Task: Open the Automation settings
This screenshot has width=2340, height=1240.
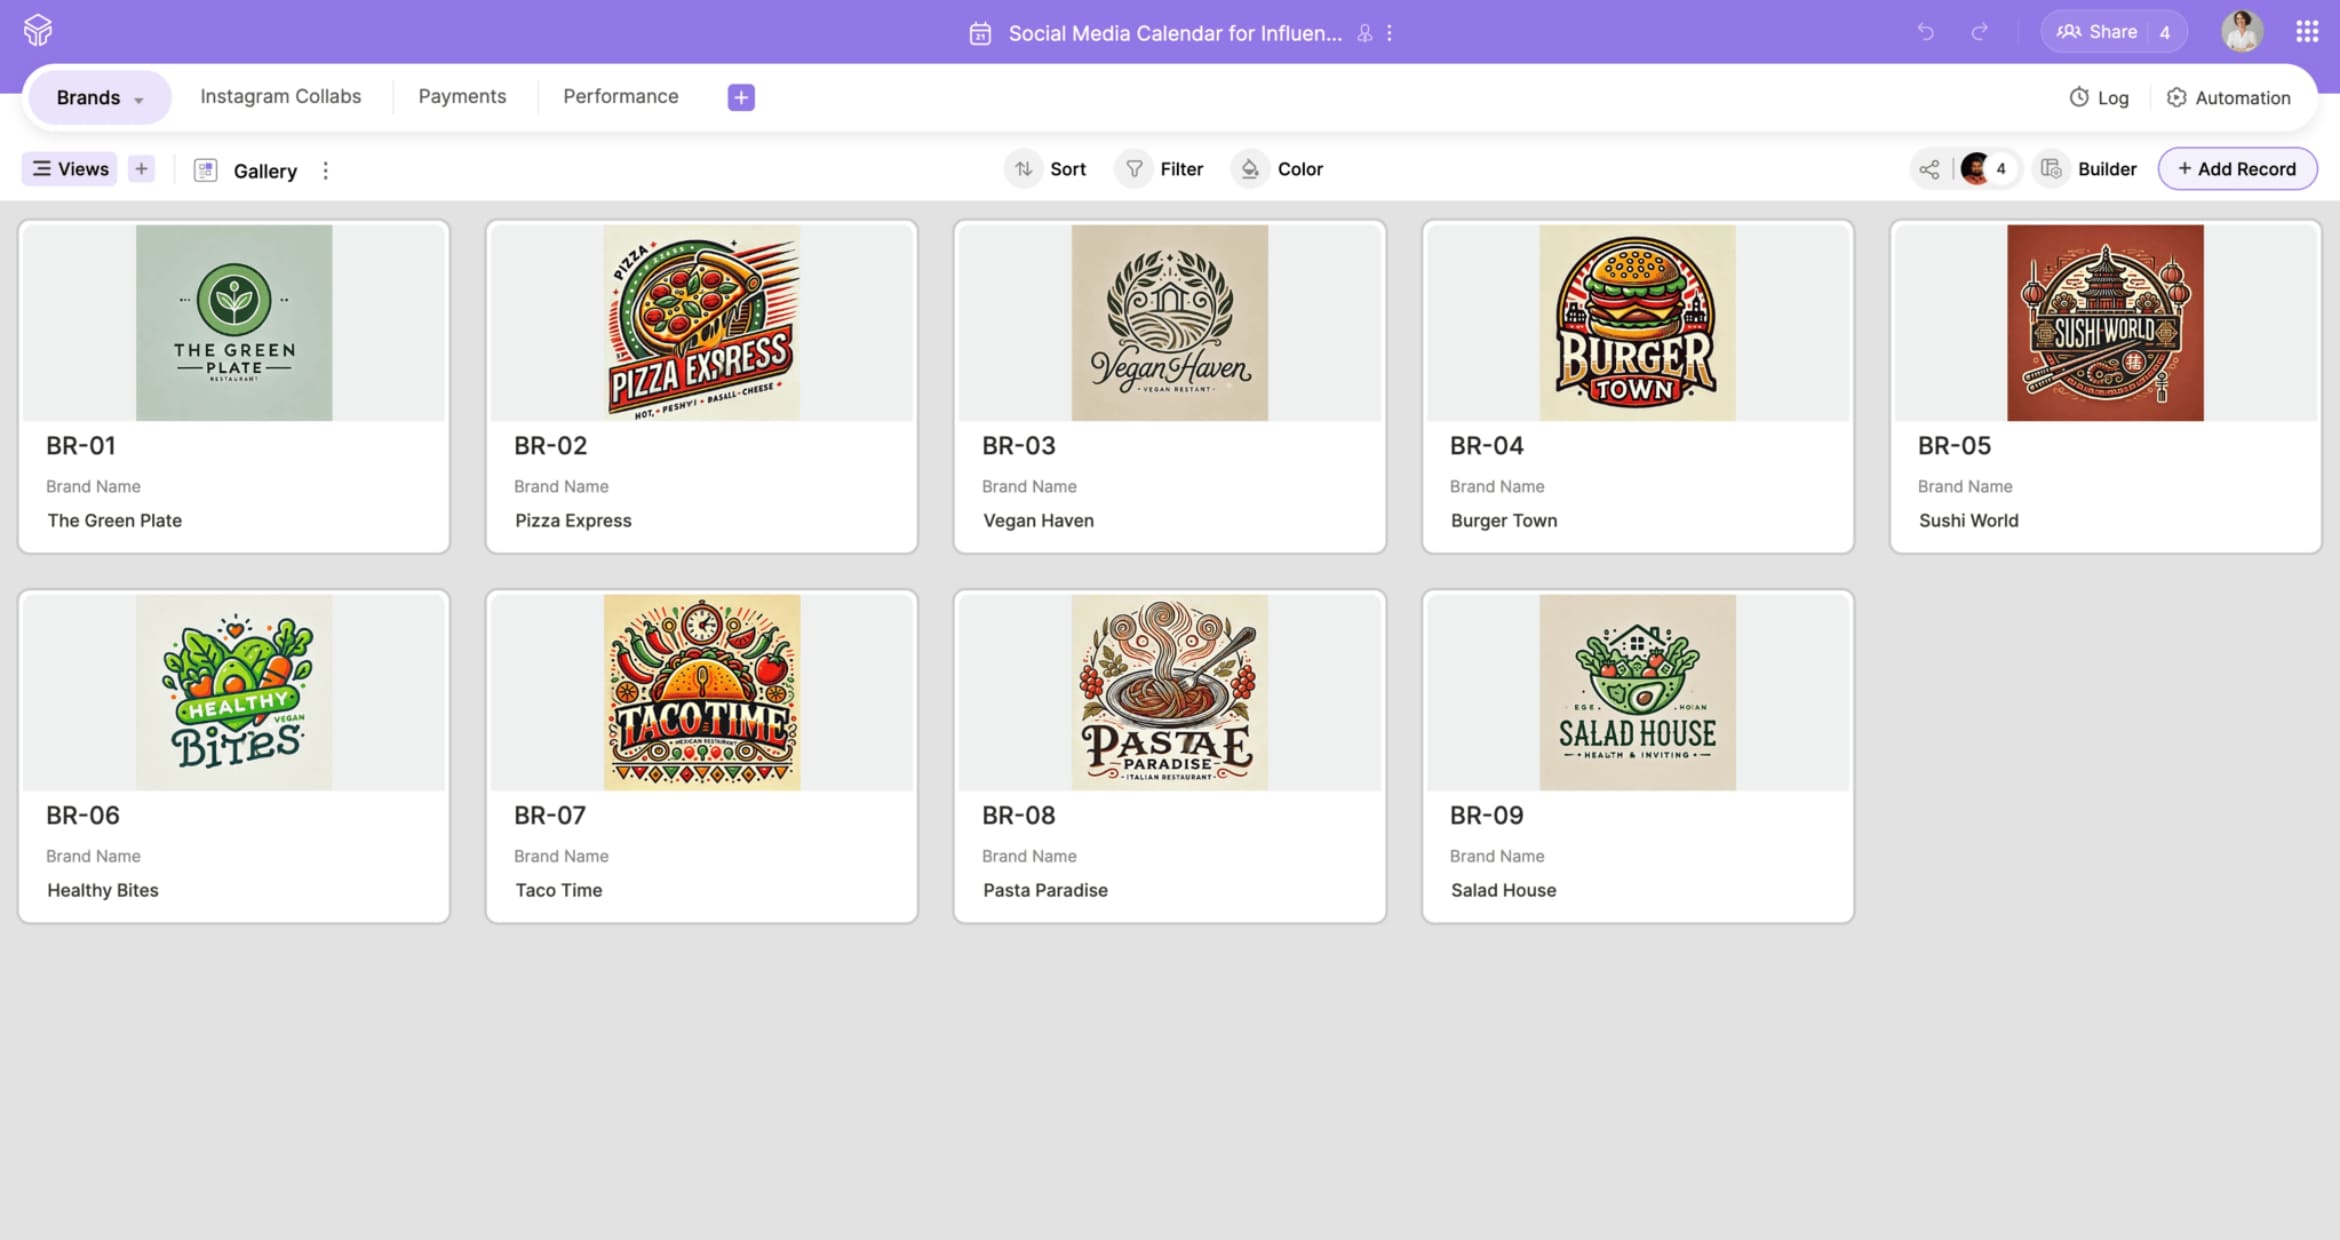Action: 2229,97
